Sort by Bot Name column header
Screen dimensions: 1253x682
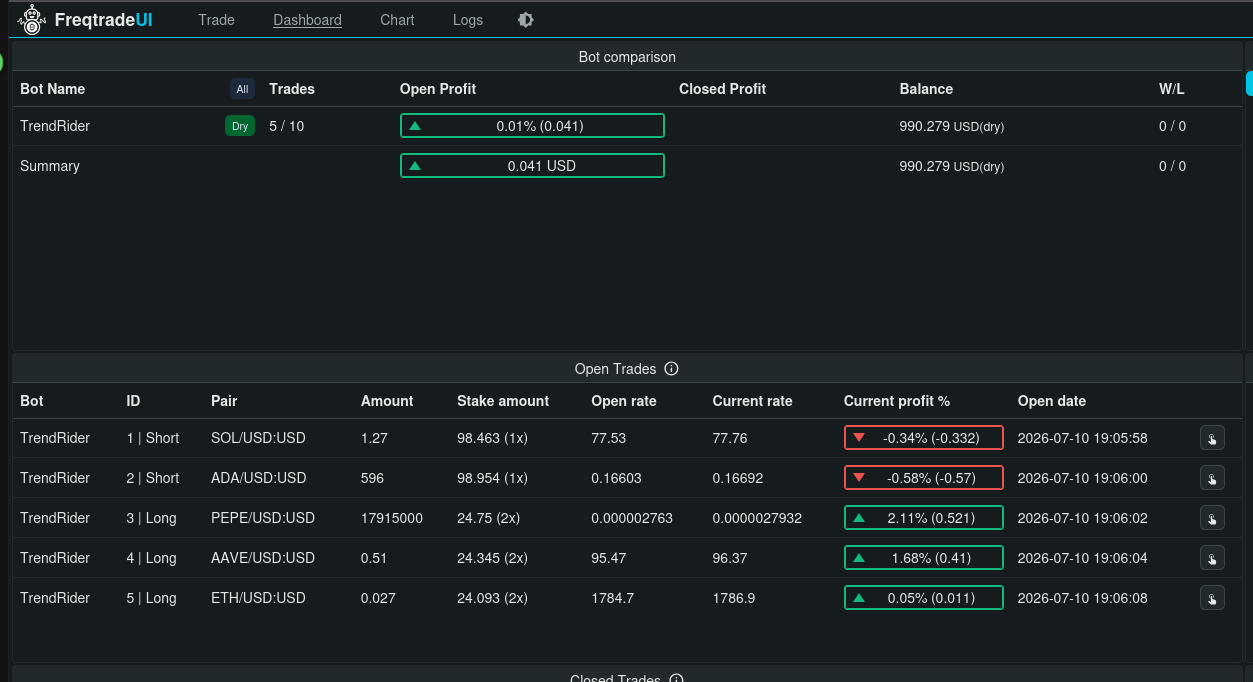pos(53,89)
